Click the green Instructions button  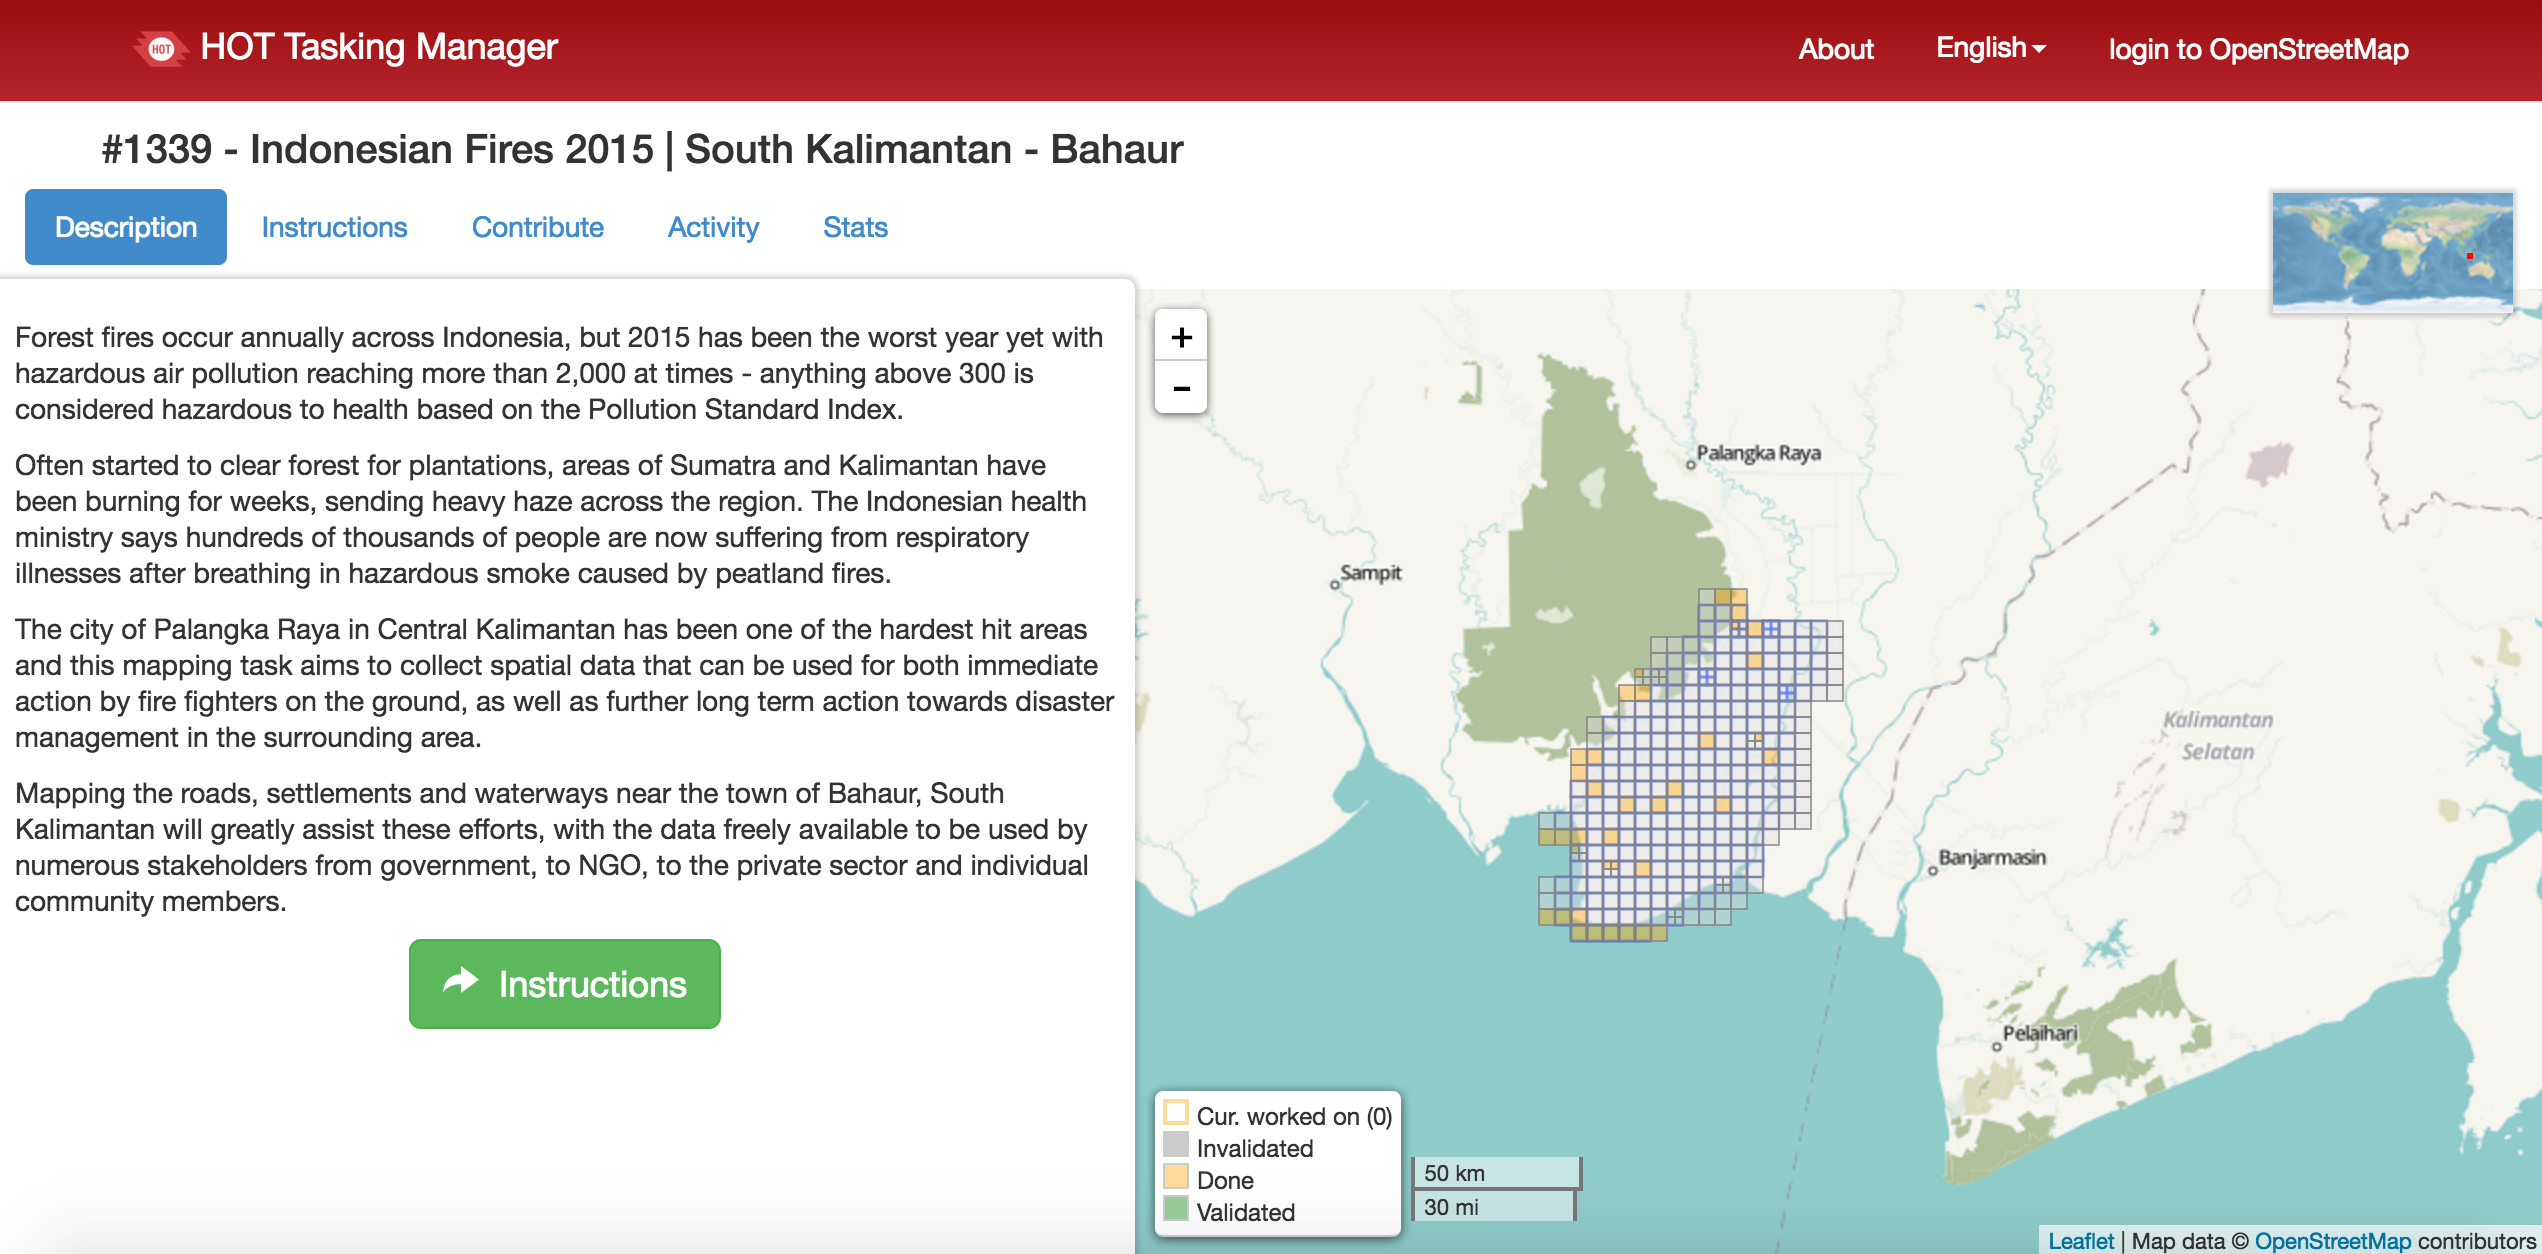(x=564, y=984)
